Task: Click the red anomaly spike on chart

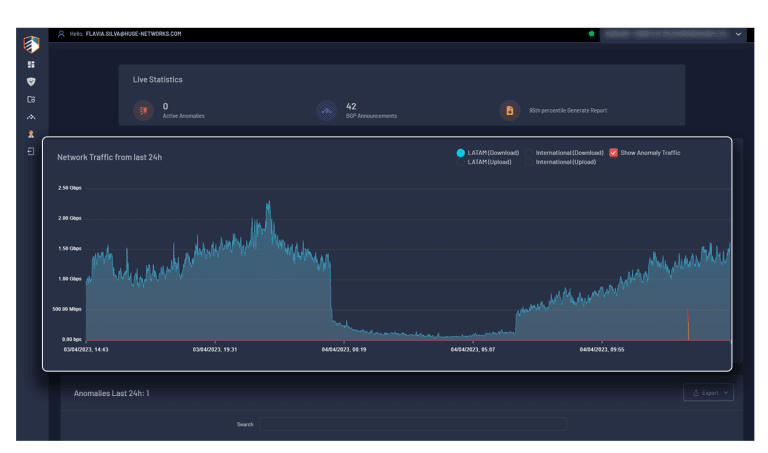Action: point(688,324)
